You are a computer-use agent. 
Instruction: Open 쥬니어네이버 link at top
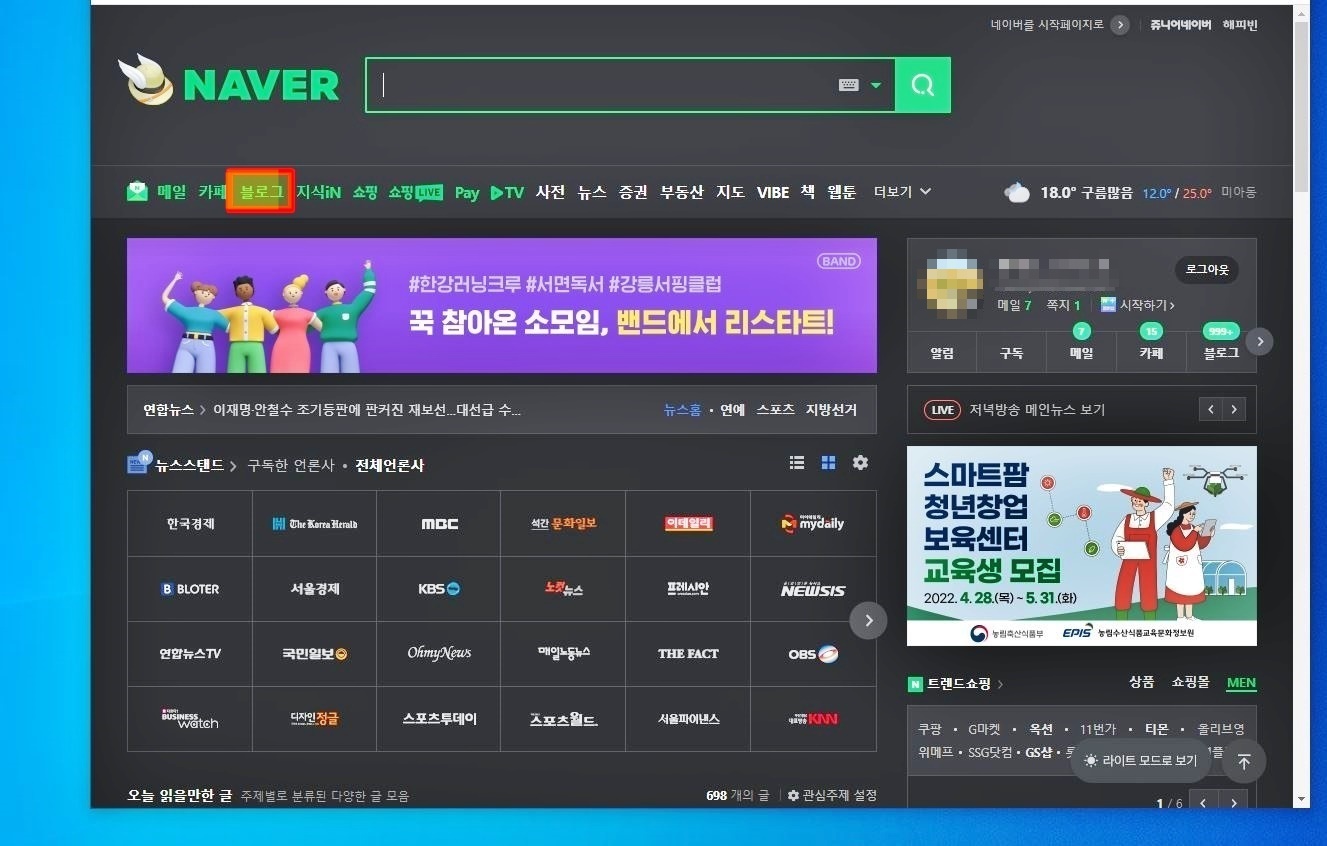click(x=1181, y=25)
